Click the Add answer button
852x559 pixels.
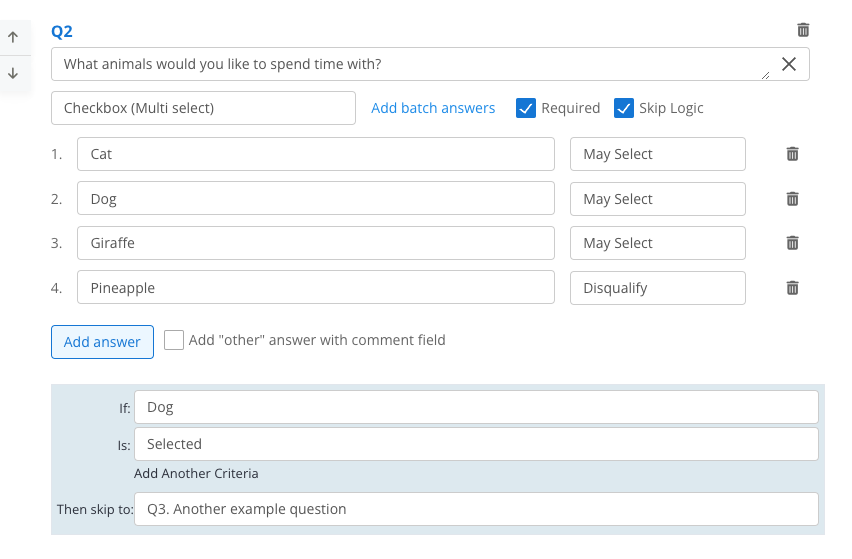[102, 342]
